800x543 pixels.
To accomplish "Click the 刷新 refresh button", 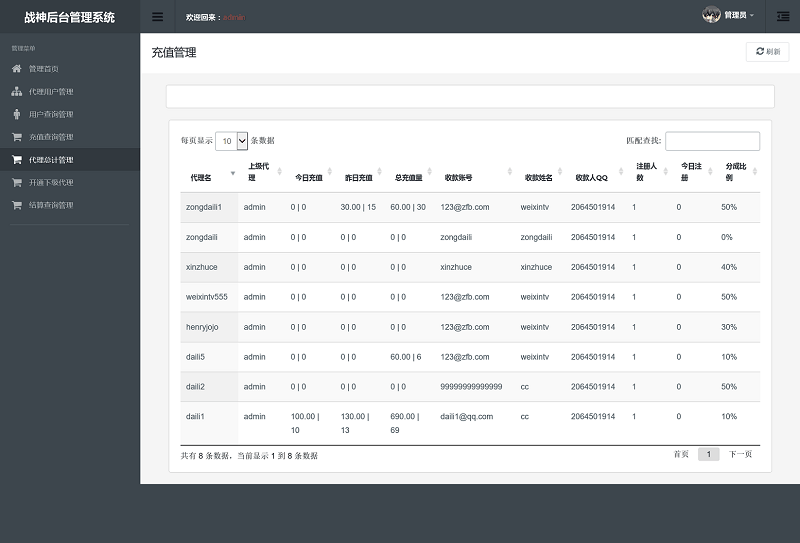I will point(767,52).
